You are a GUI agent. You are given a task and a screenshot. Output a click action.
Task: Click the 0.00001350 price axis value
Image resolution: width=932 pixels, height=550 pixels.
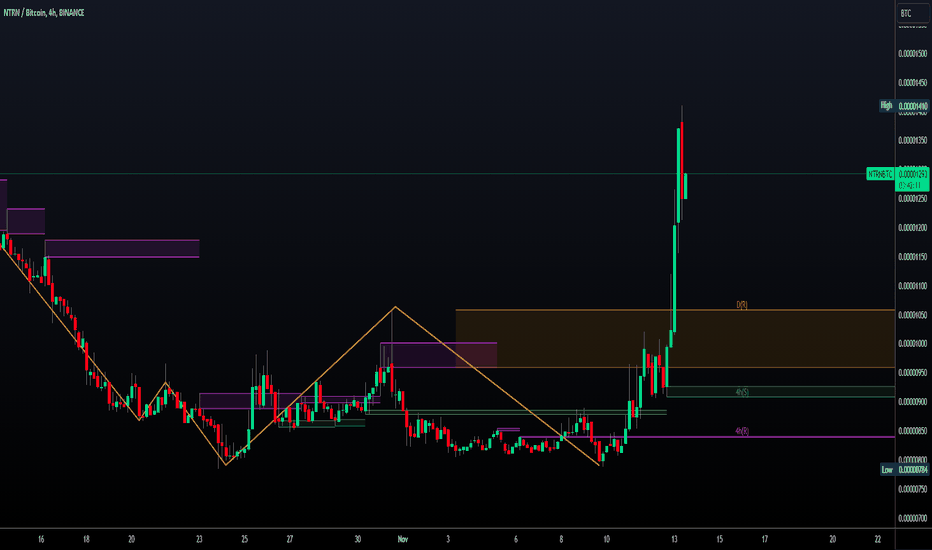[x=912, y=140]
